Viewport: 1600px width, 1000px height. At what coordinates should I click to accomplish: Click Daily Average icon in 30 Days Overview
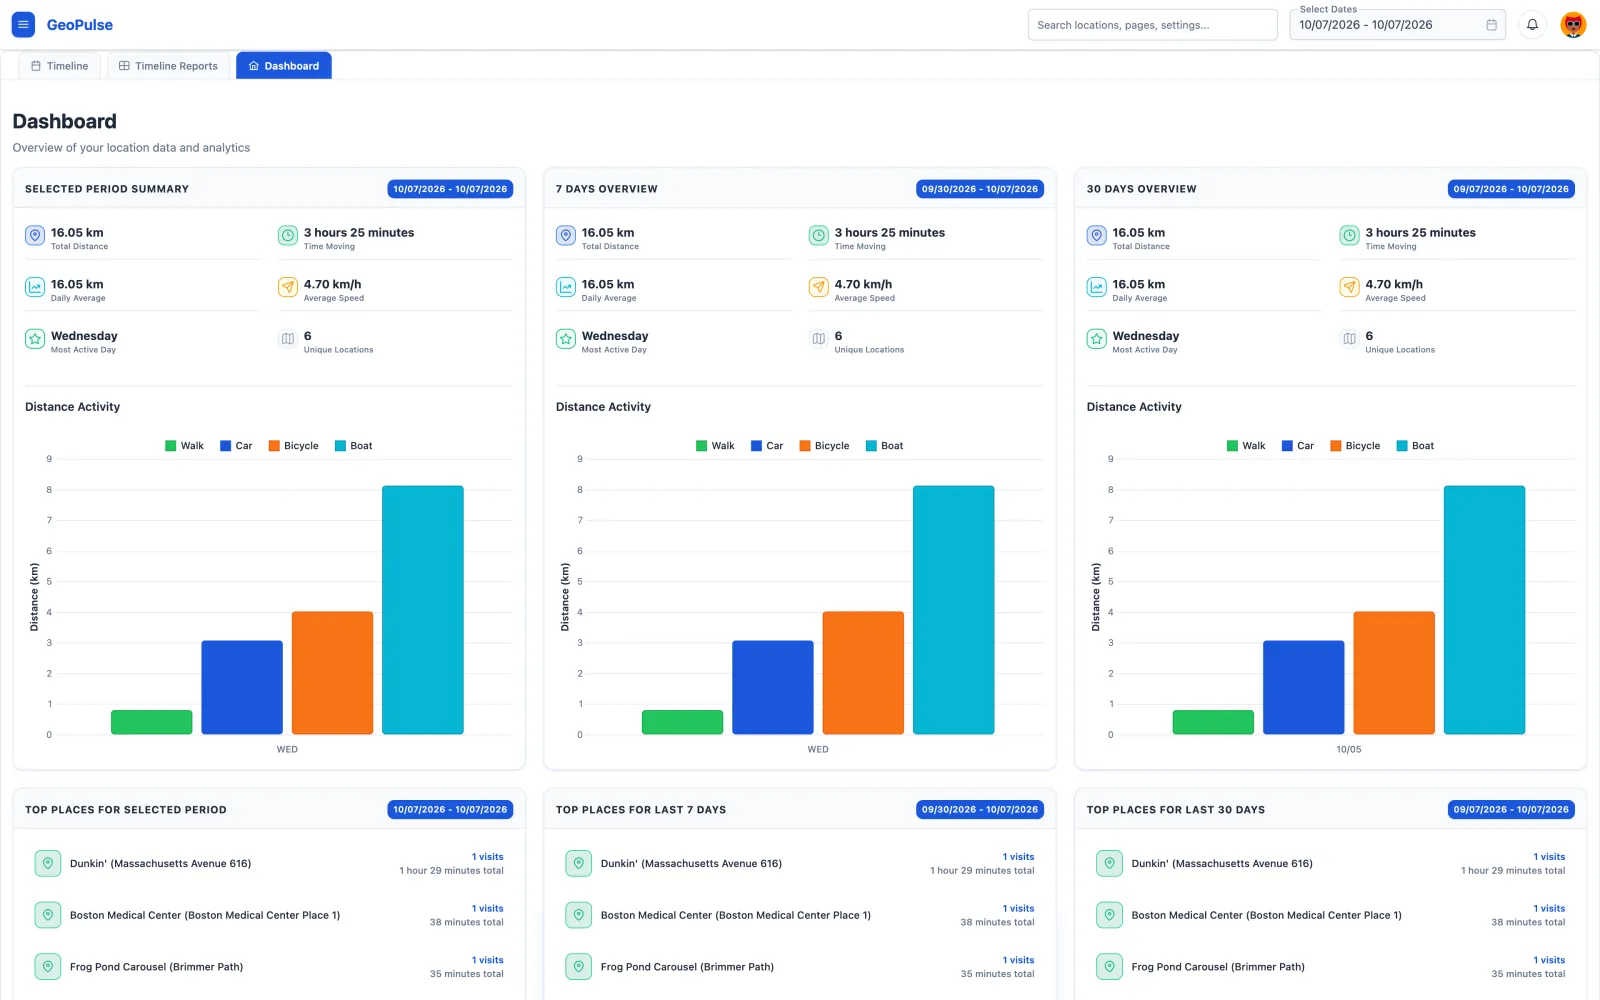(1097, 288)
